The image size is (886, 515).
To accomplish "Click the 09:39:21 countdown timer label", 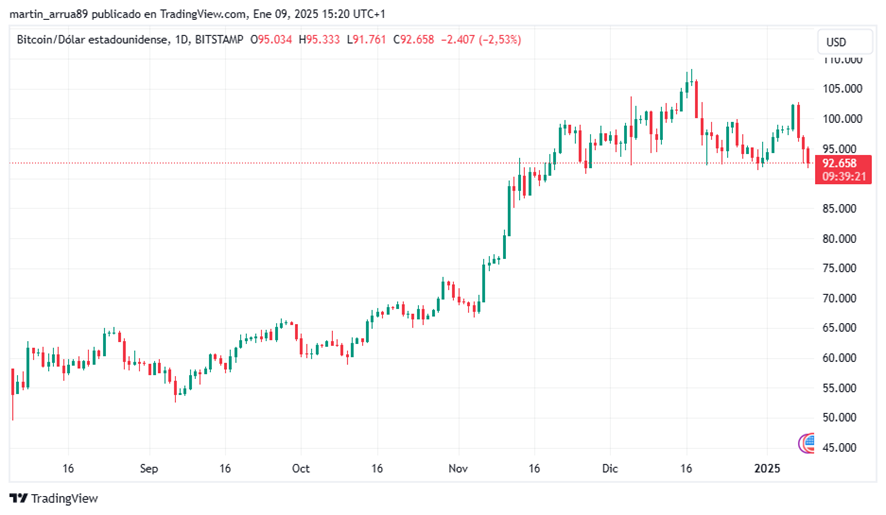I will pos(844,176).
